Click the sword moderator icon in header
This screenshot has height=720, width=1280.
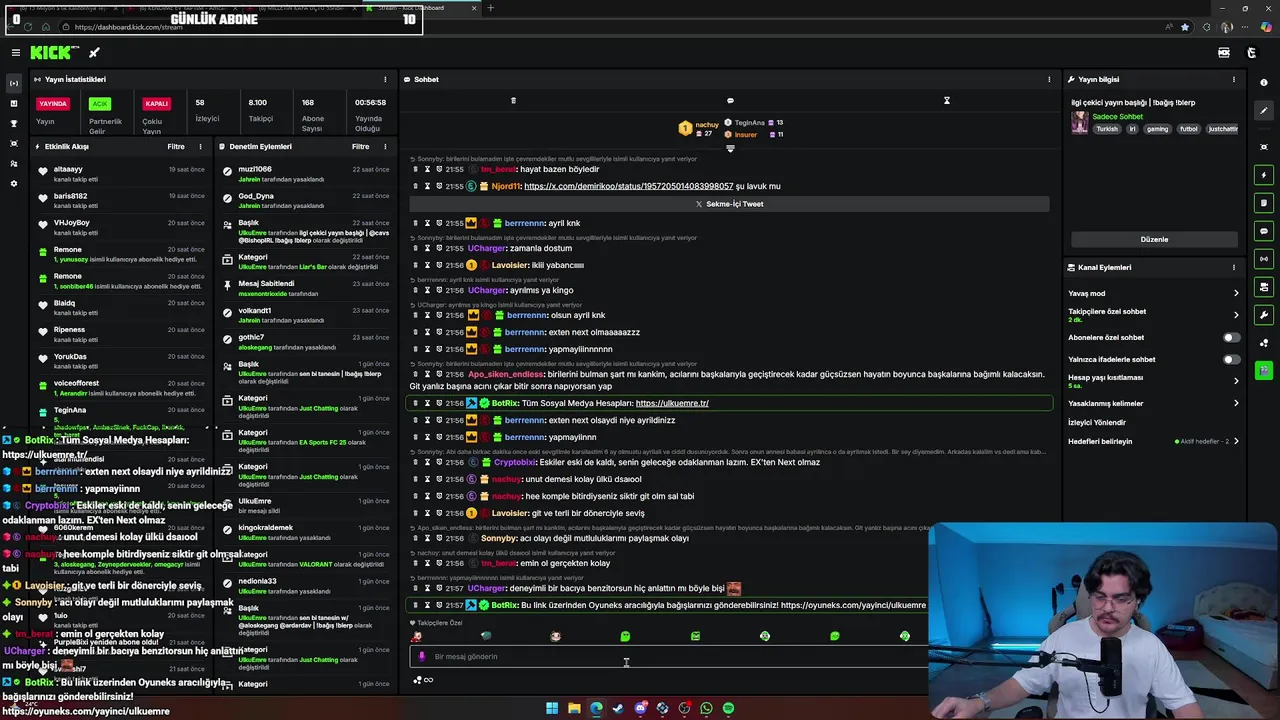(x=94, y=53)
